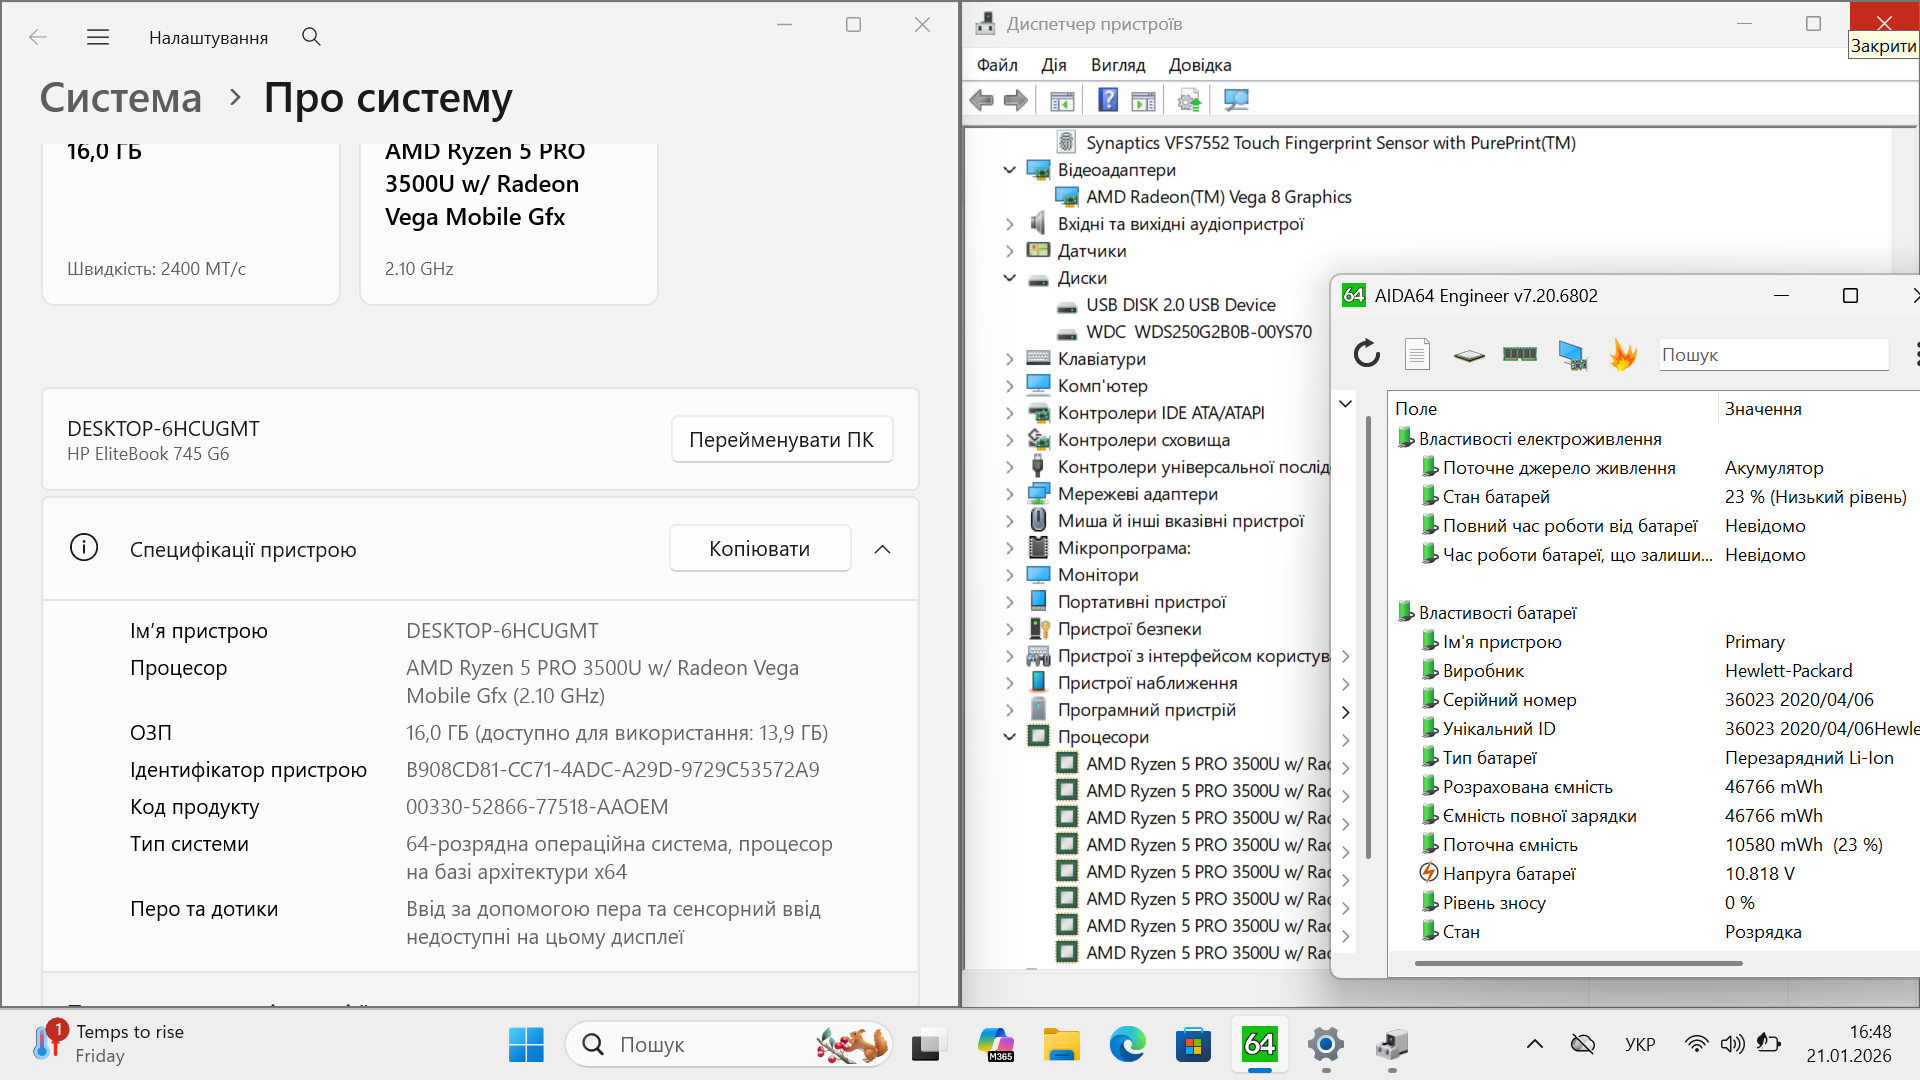The width and height of the screenshot is (1920, 1080).
Task: Click the AIDA64 refresh icon
Action: point(1366,354)
